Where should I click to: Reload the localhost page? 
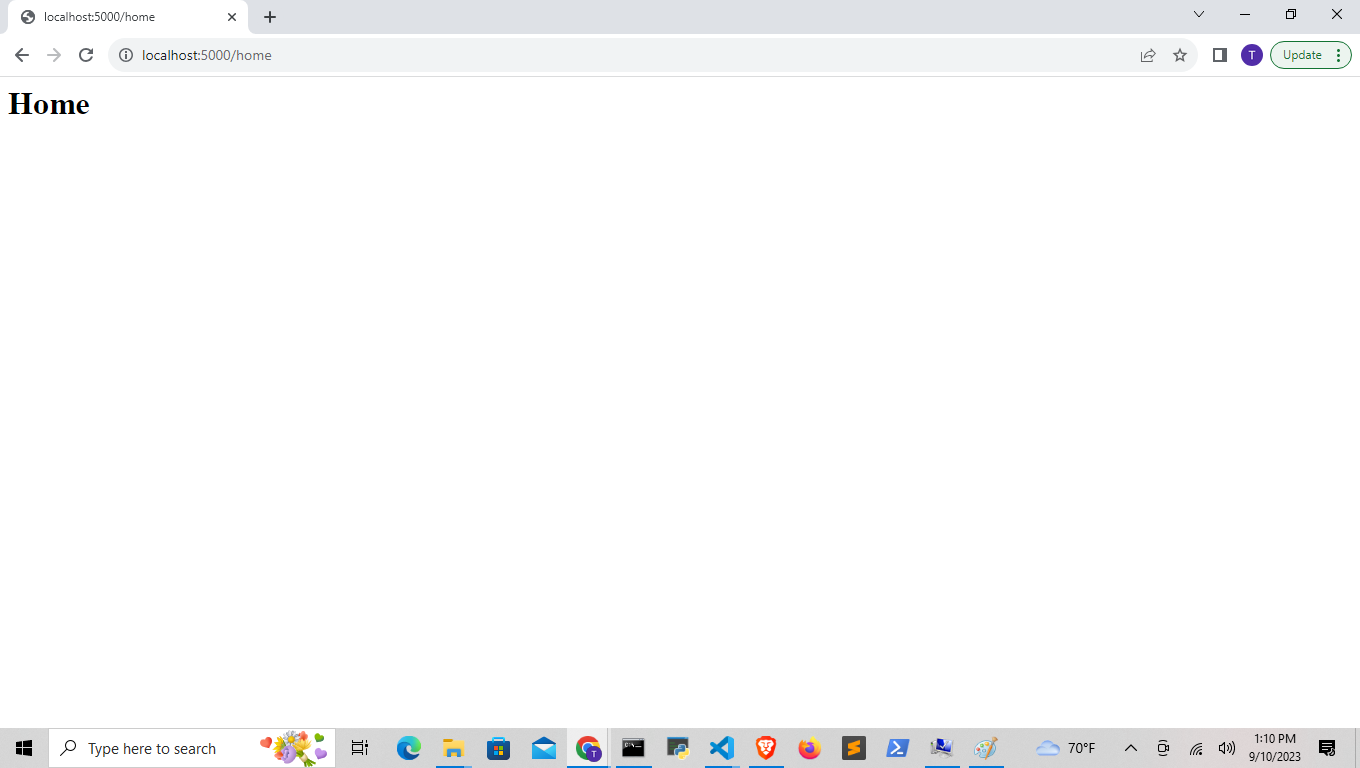pyautogui.click(x=86, y=55)
